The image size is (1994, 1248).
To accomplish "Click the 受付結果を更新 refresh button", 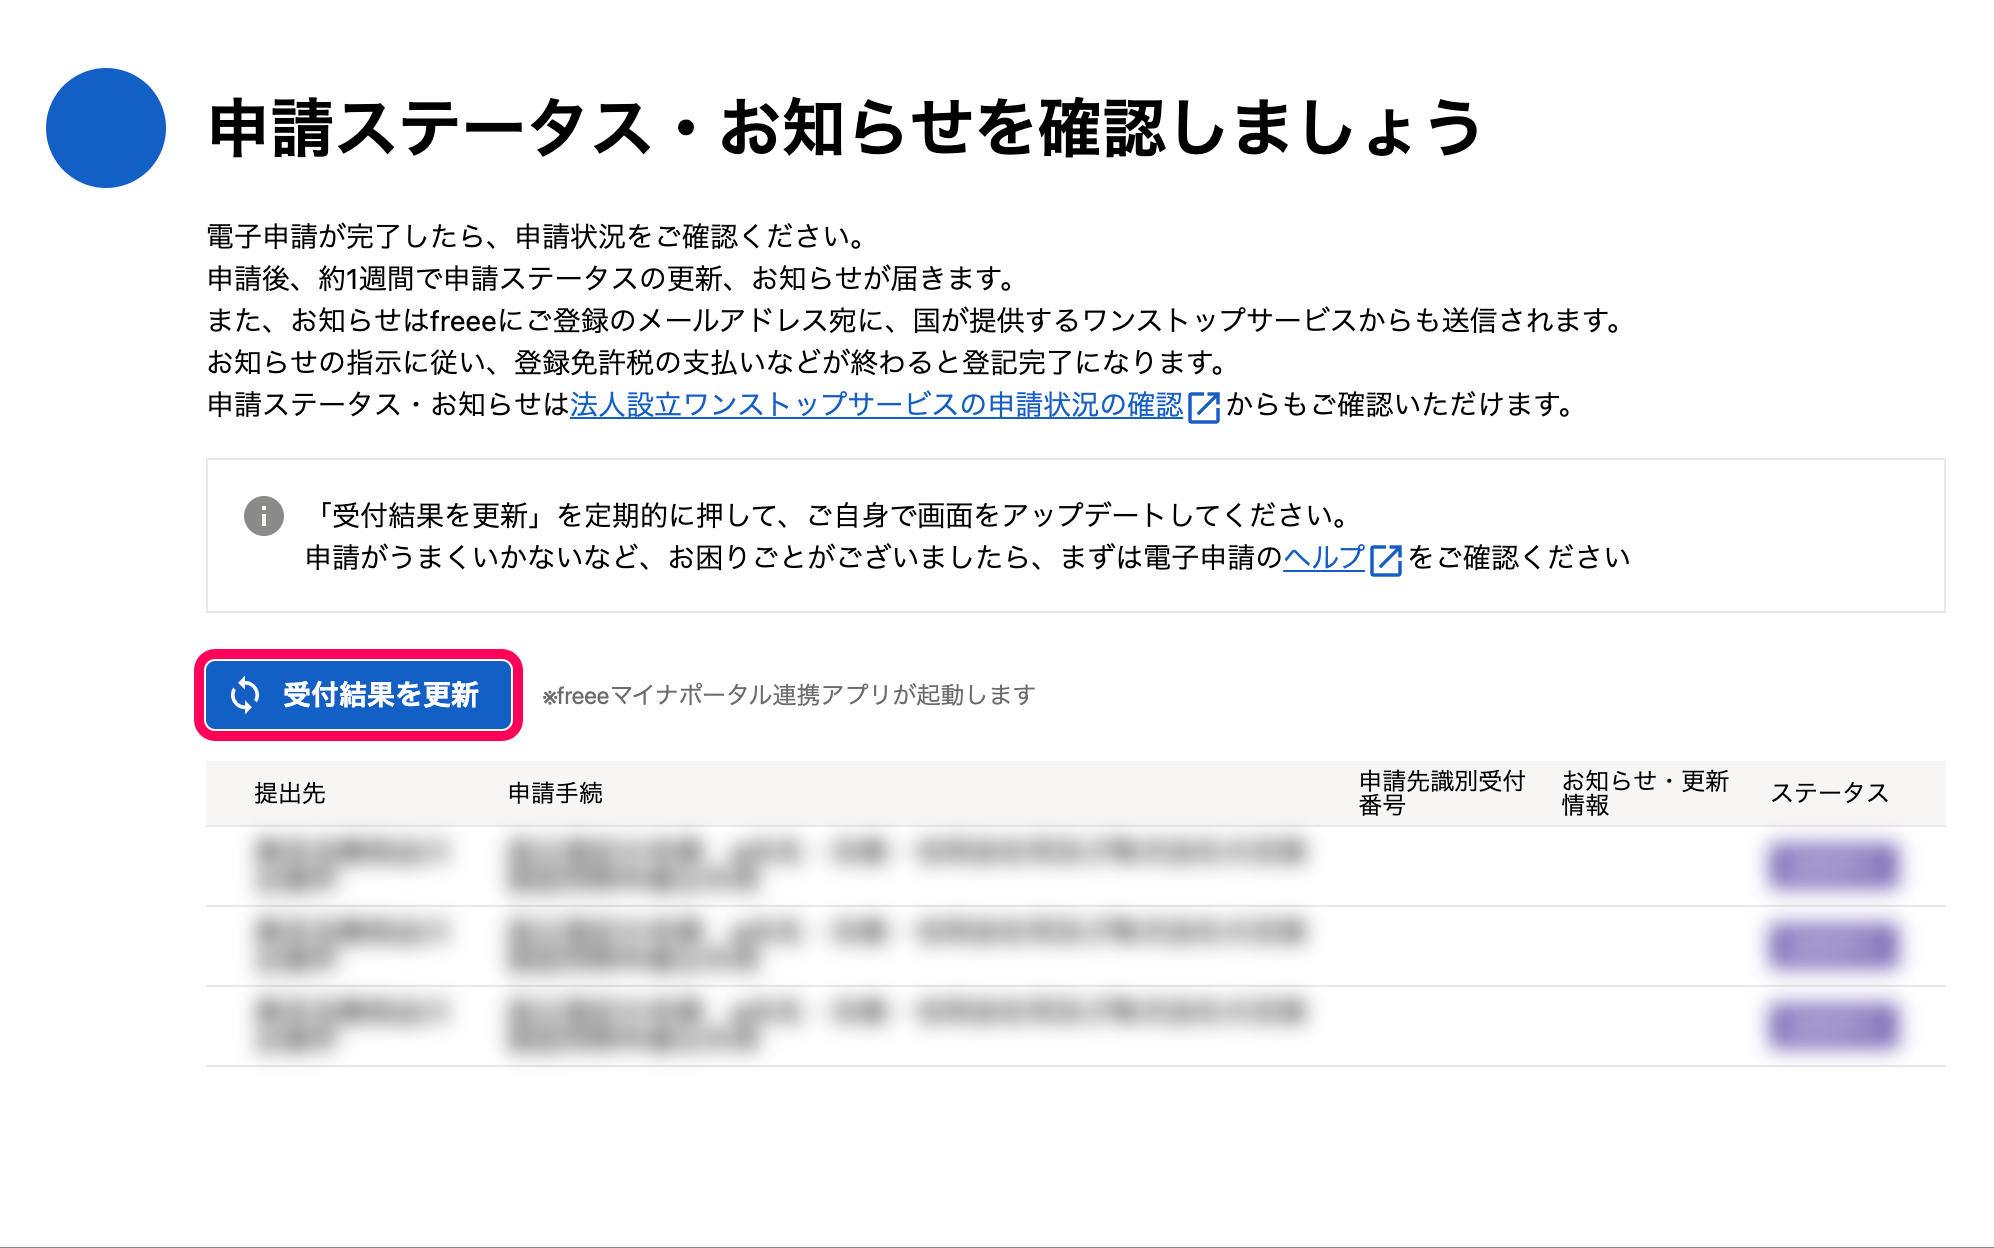I will [358, 695].
